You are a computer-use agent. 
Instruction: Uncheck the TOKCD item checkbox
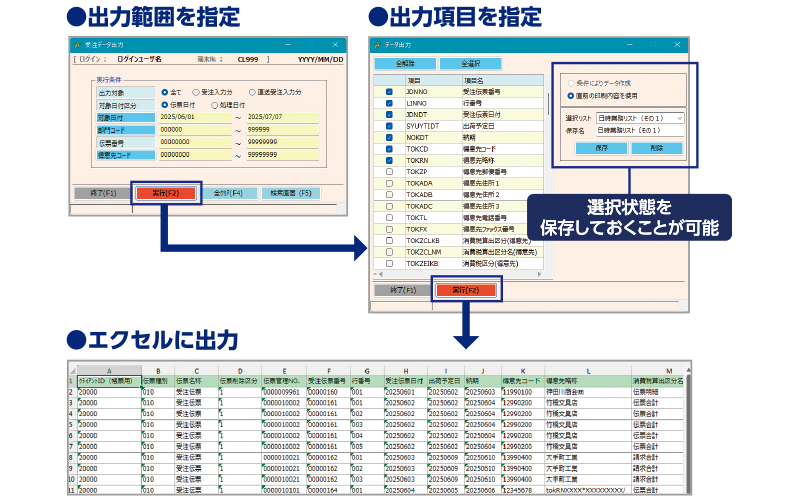tap(389, 149)
